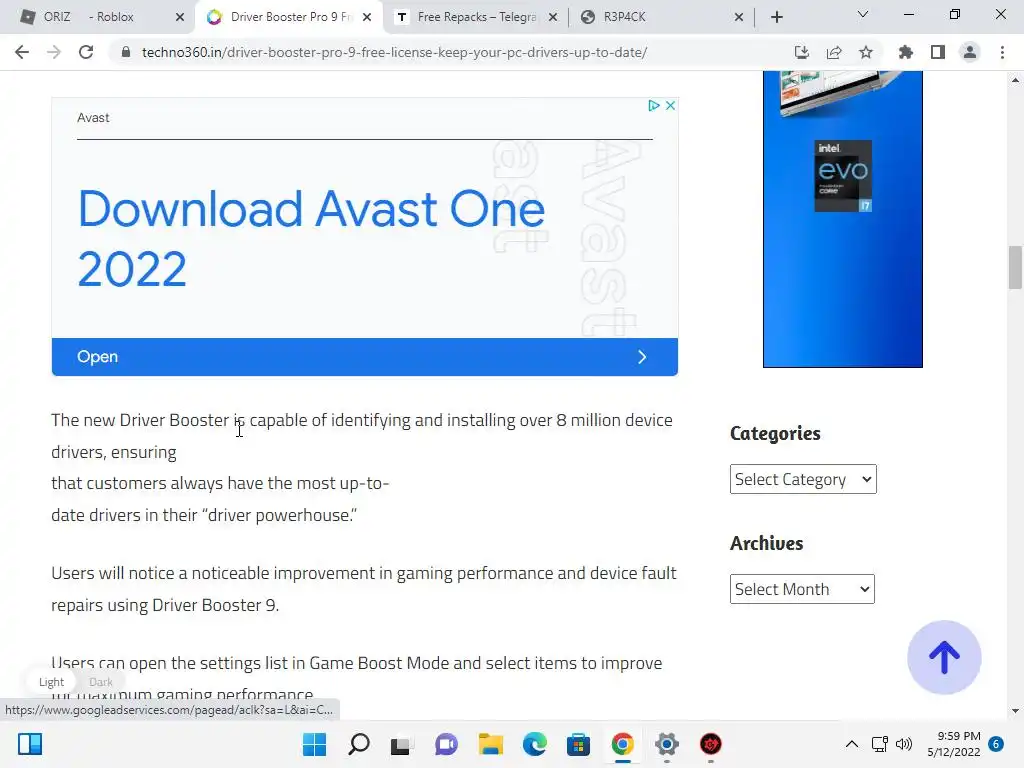
Task: Switch to Dark theme mode
Action: 101,682
